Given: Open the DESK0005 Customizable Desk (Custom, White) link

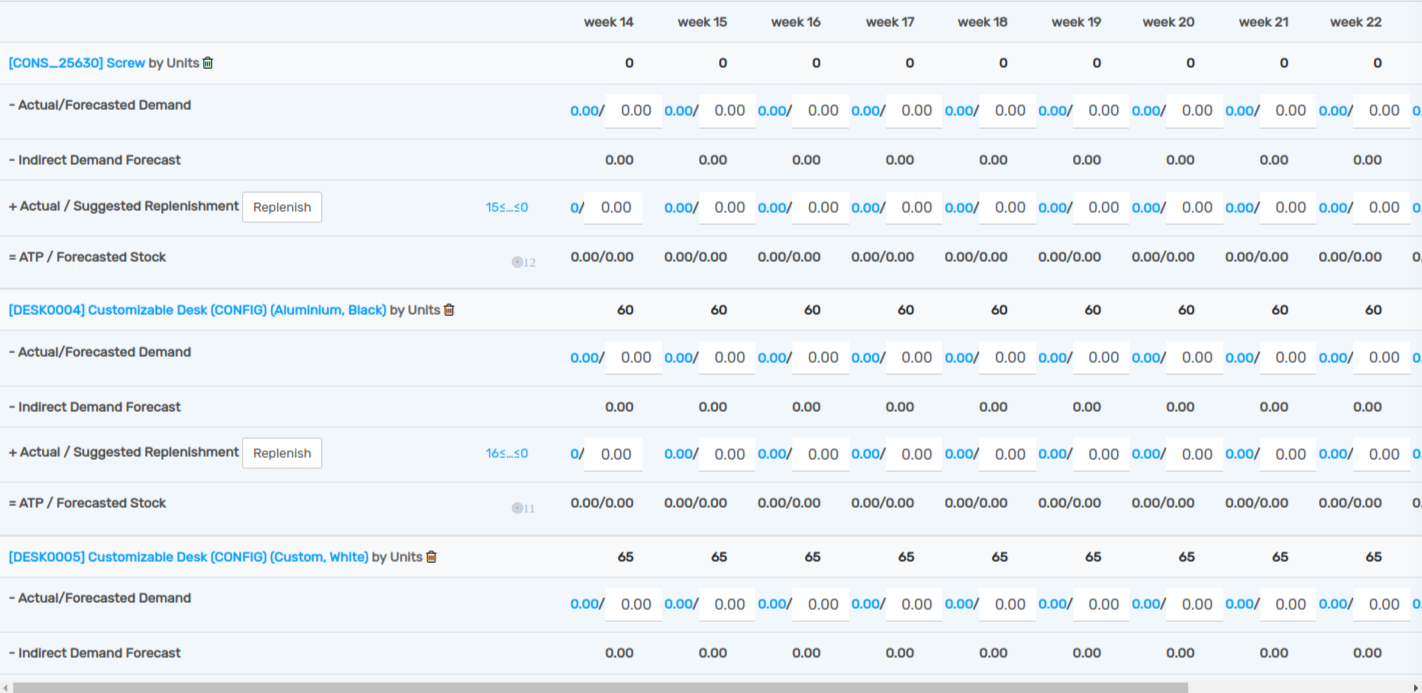Looking at the screenshot, I should click(188, 557).
